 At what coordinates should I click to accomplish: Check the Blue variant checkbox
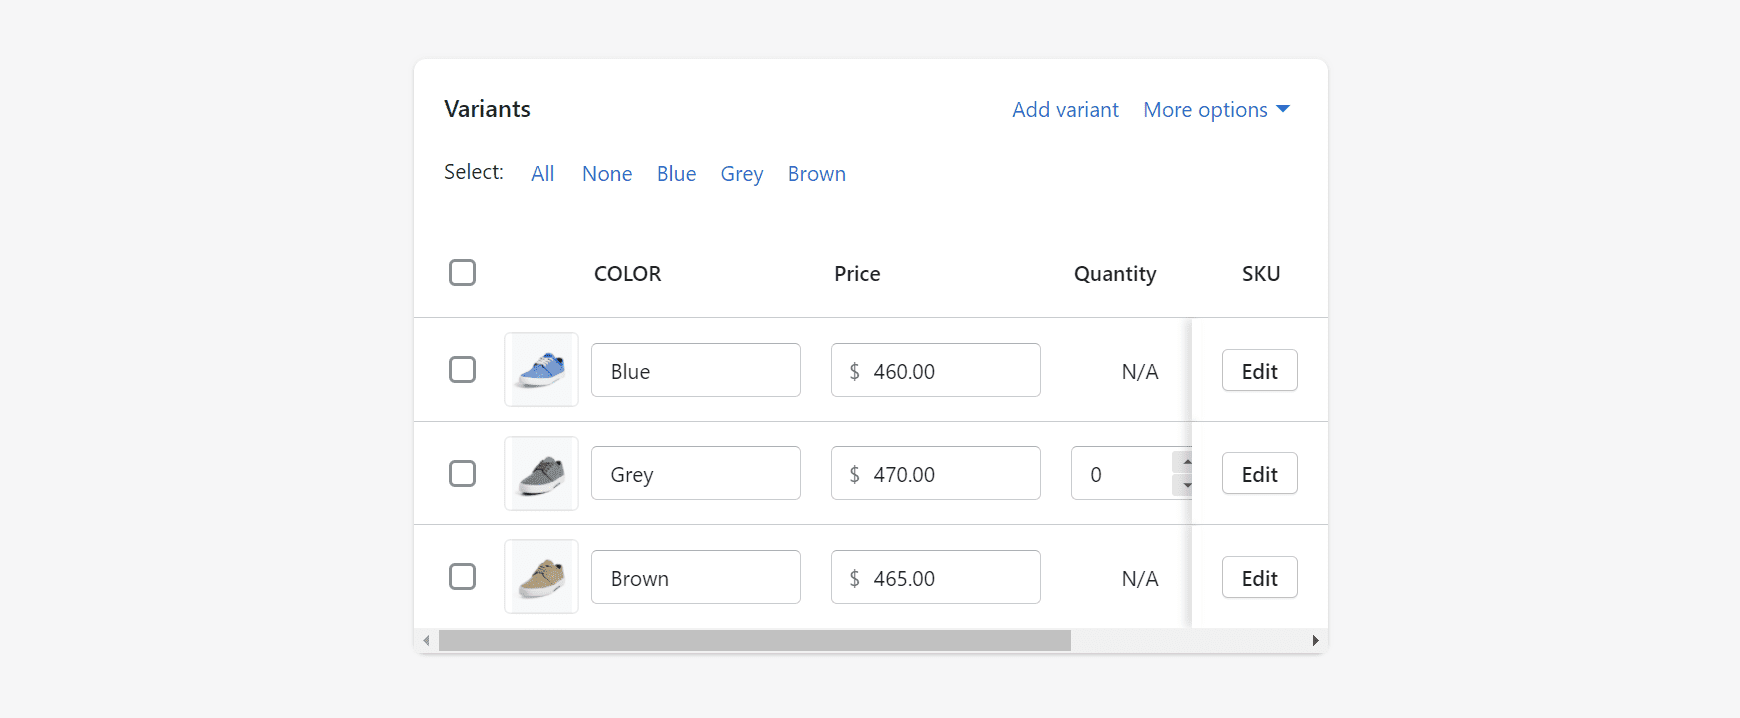[x=462, y=370]
